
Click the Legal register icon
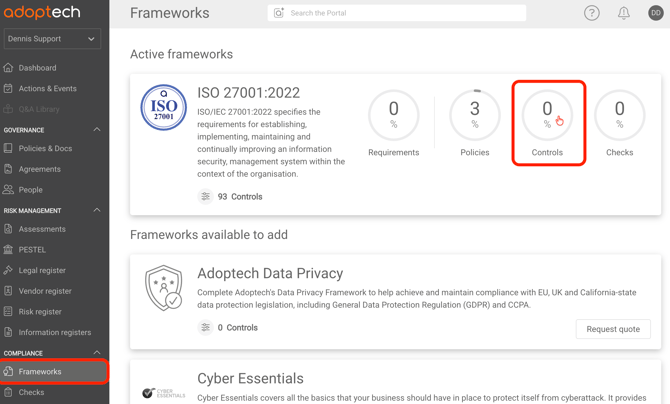pyautogui.click(x=9, y=270)
